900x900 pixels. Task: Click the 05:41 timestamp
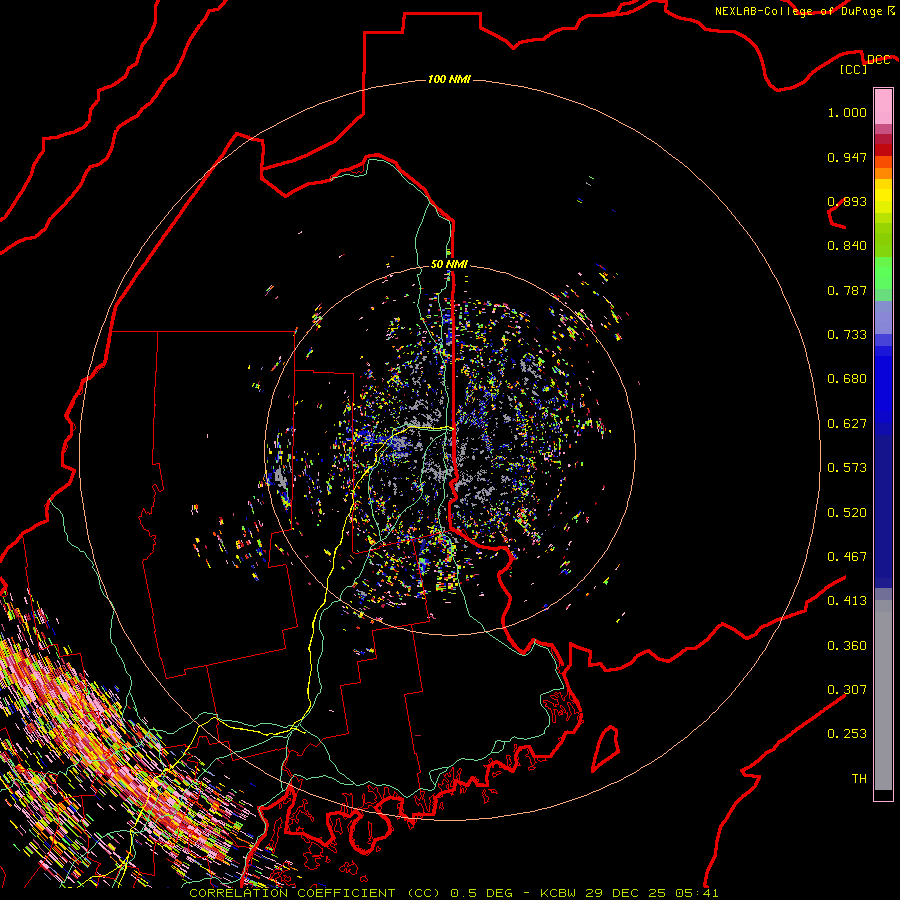pos(695,893)
